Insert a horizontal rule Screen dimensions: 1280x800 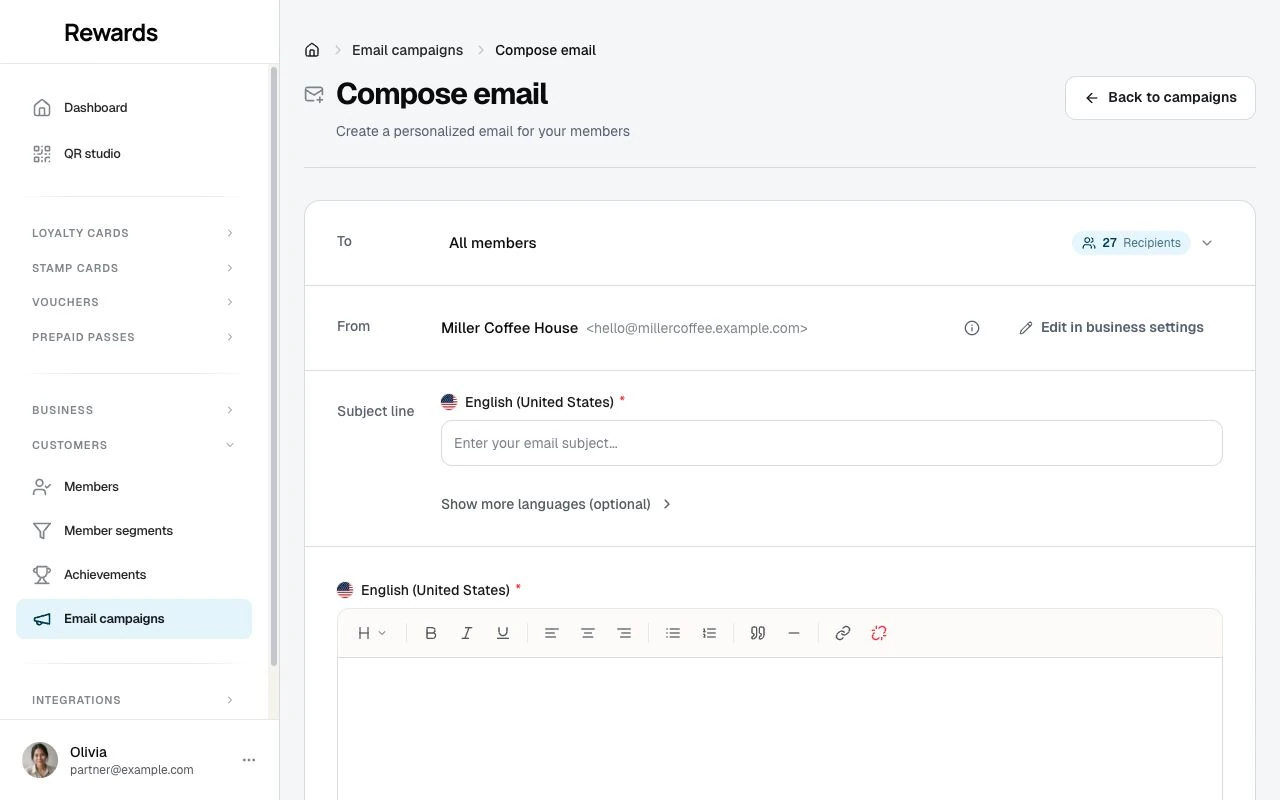(794, 633)
